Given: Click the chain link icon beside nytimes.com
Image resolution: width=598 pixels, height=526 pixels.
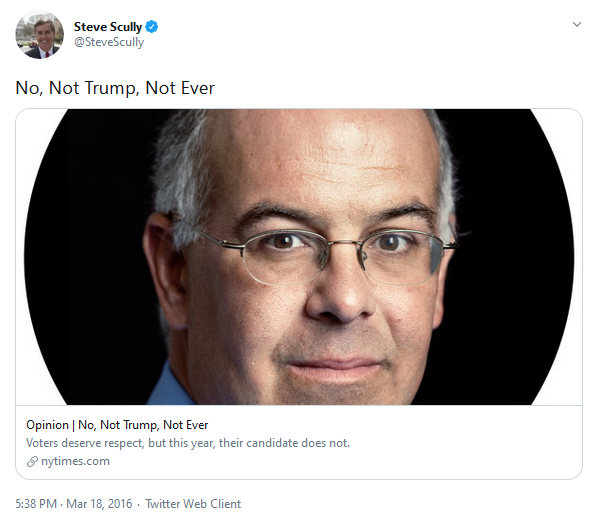Looking at the screenshot, I should click(x=32, y=462).
